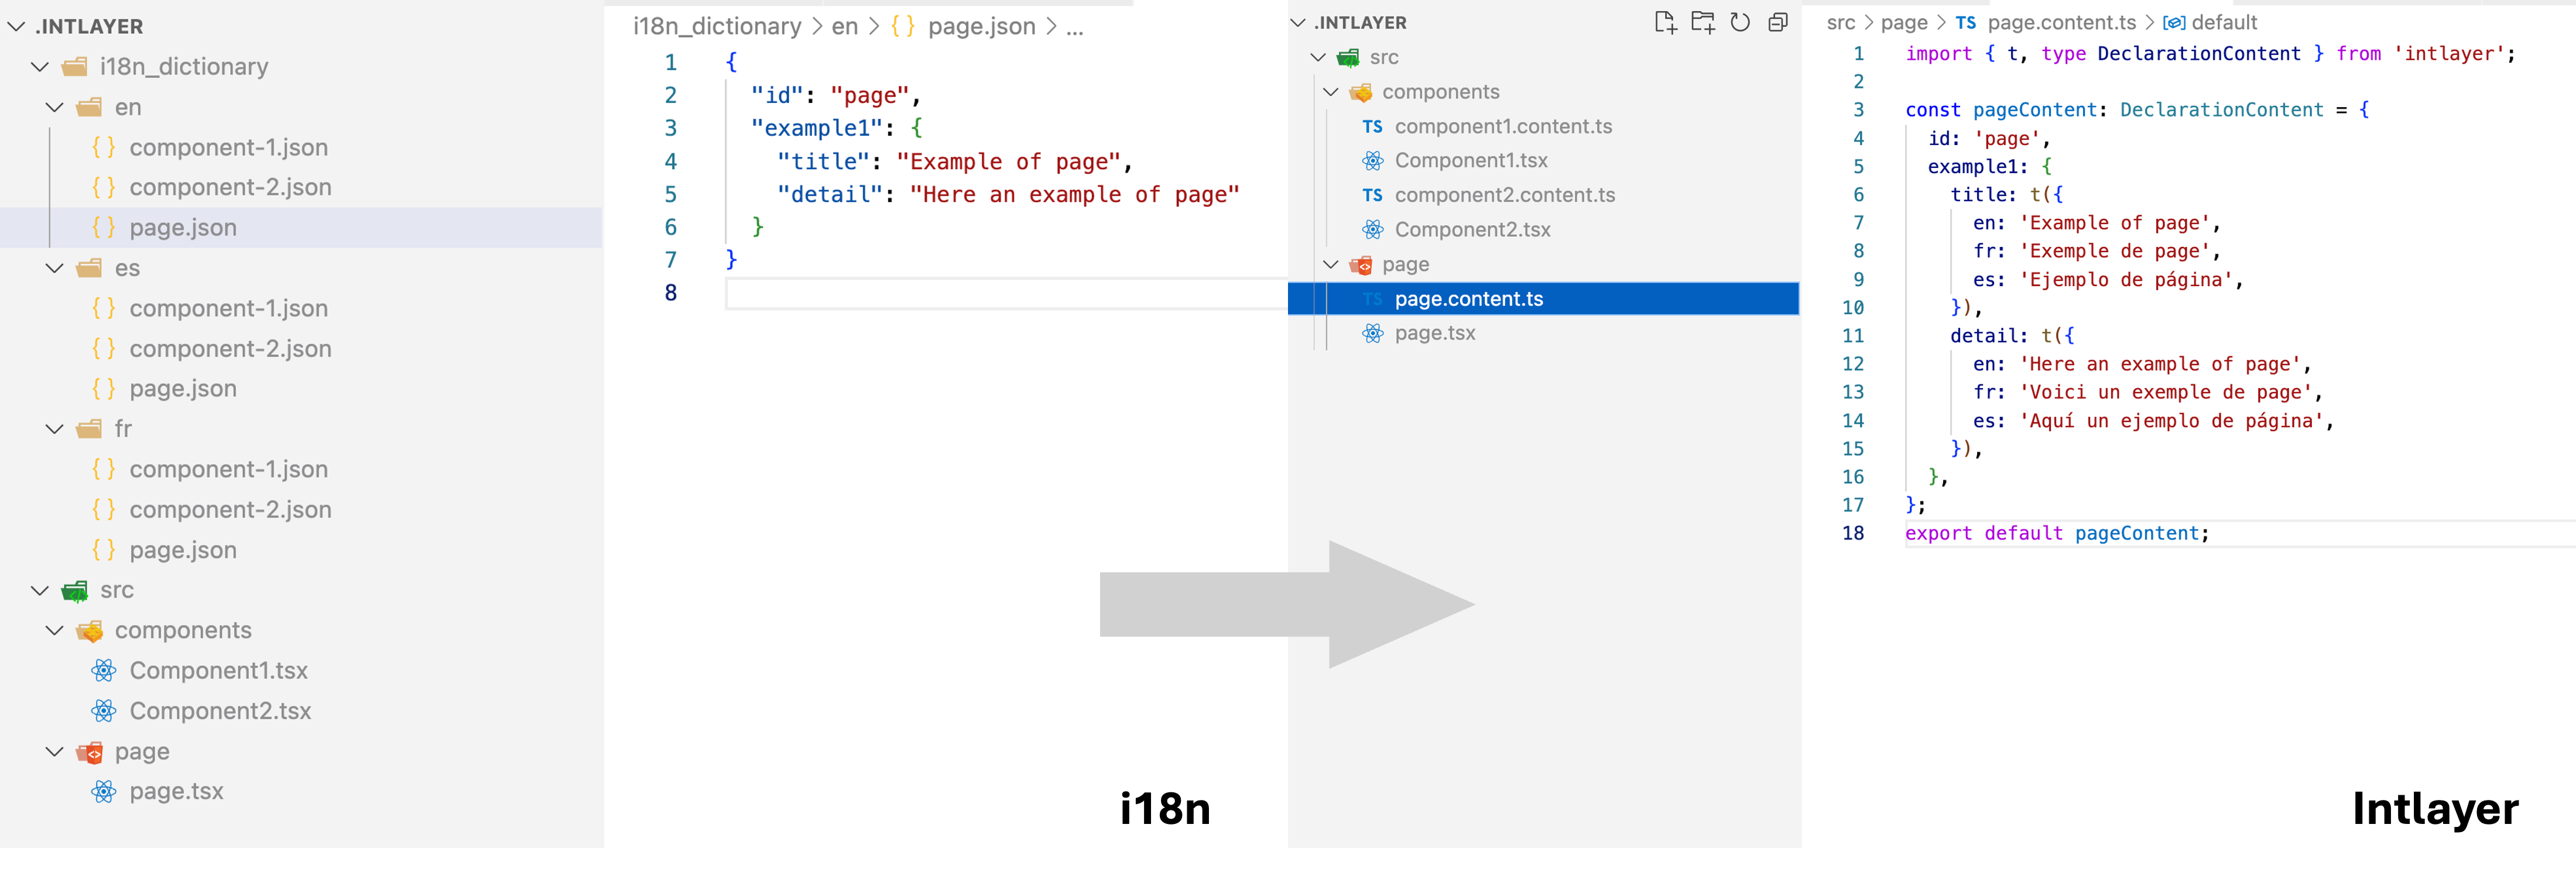
Task: Collapse the fr folder chevron
Action: point(55,429)
